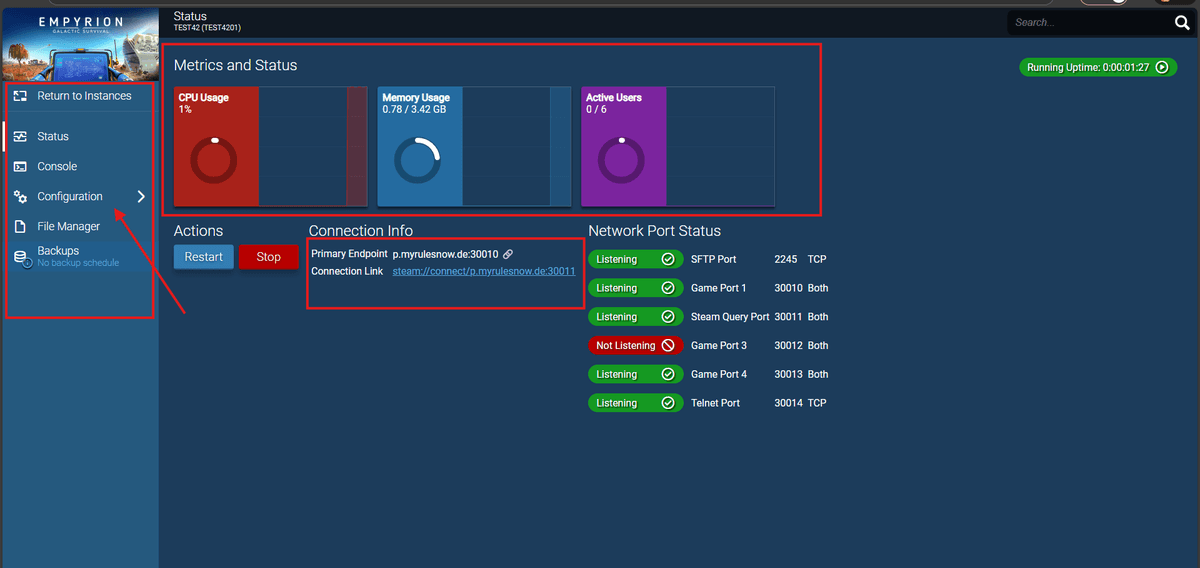
Task: Click the '0.78 / 3.42 GB' memory value
Action: [x=414, y=109]
